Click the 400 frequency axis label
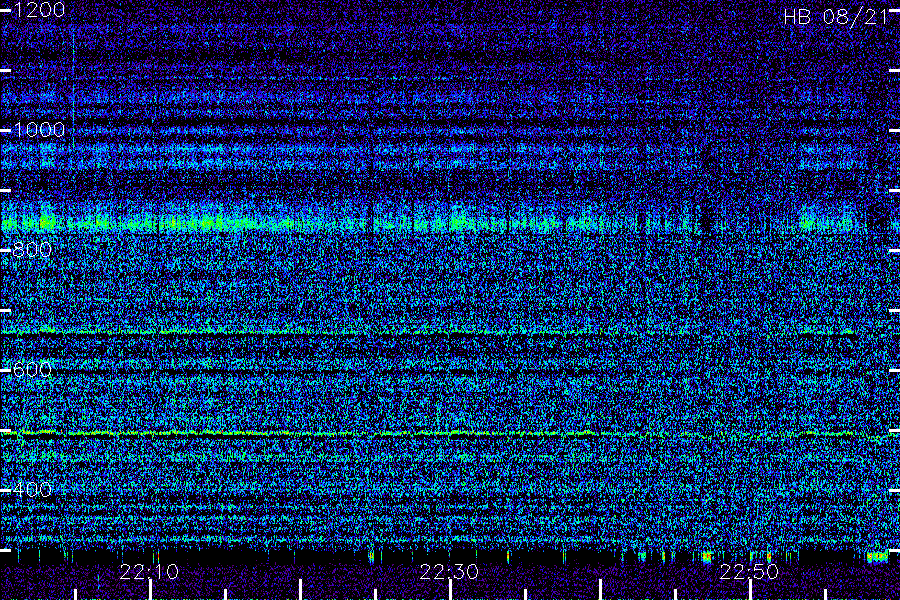This screenshot has height=600, width=900. pos(32,490)
